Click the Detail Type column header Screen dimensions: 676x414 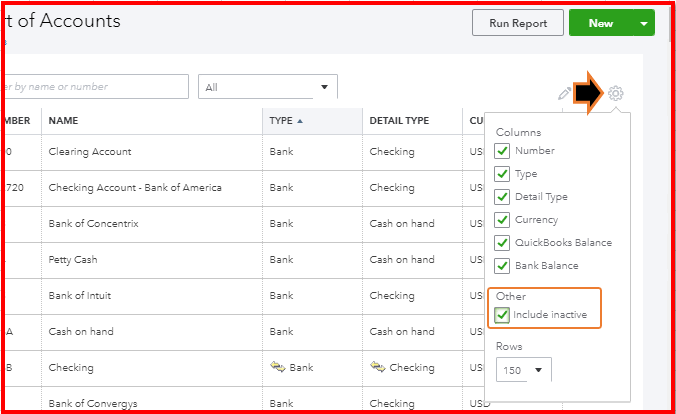399,121
